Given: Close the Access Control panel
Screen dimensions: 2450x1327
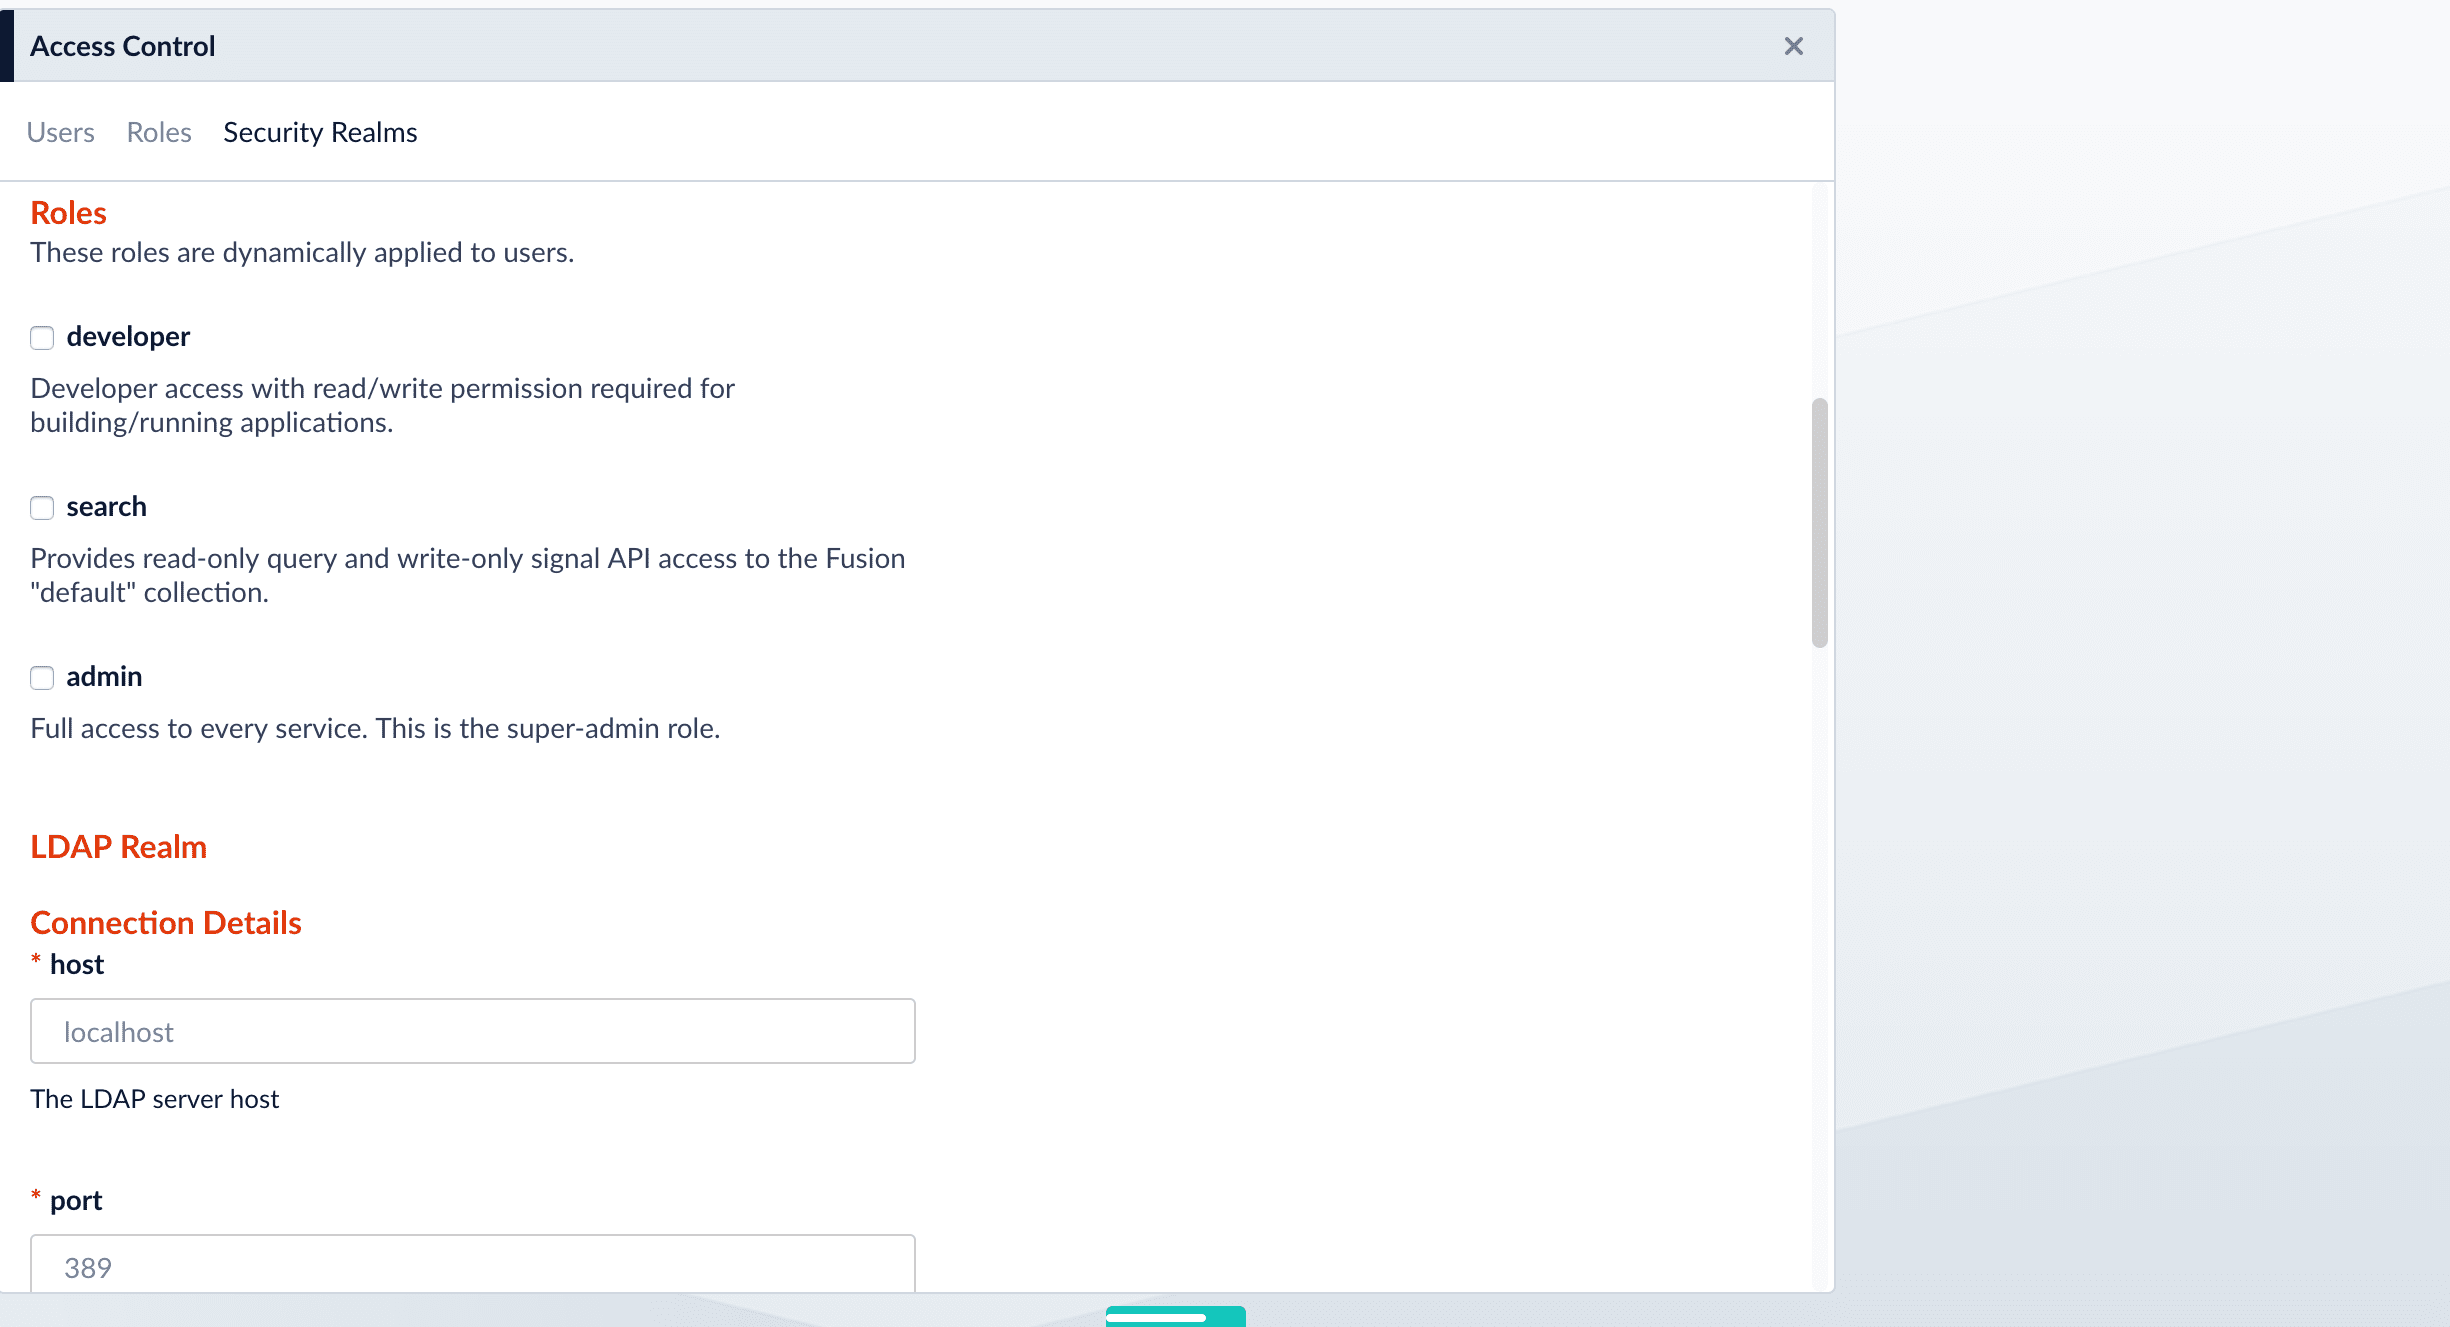Looking at the screenshot, I should pos(1793,46).
